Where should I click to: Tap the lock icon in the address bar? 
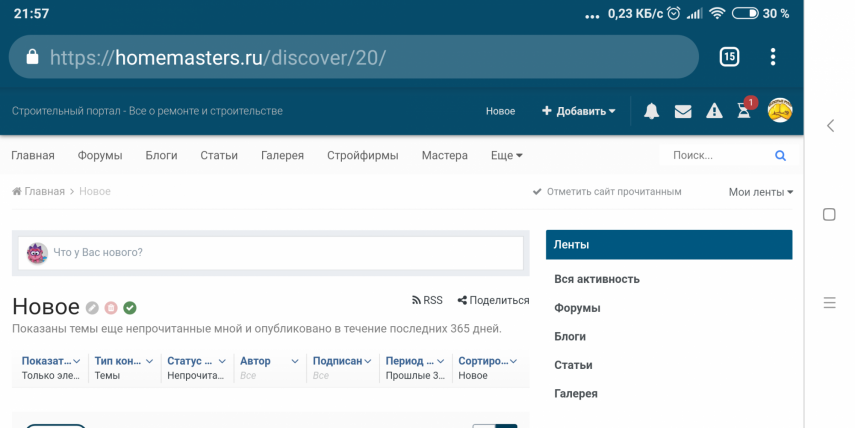(x=33, y=57)
